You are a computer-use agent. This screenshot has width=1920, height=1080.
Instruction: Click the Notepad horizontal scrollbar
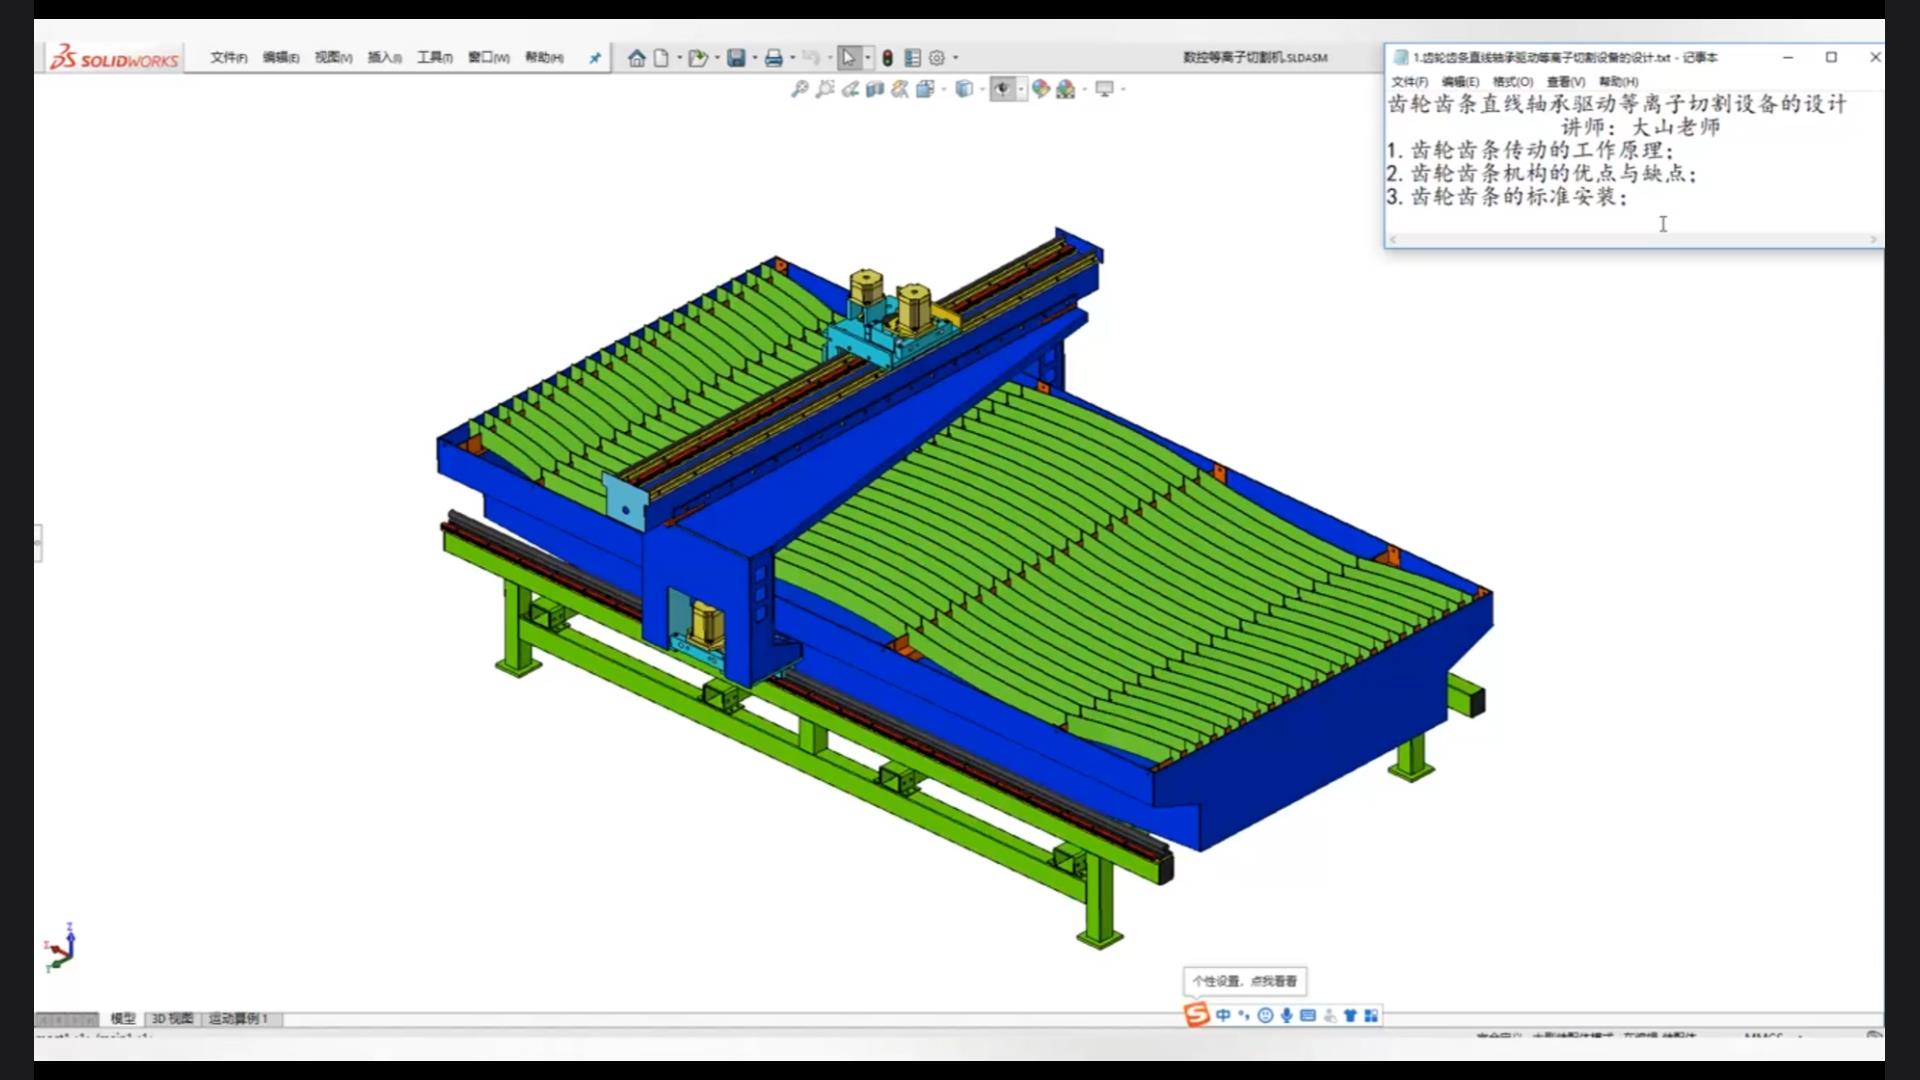click(x=1634, y=239)
